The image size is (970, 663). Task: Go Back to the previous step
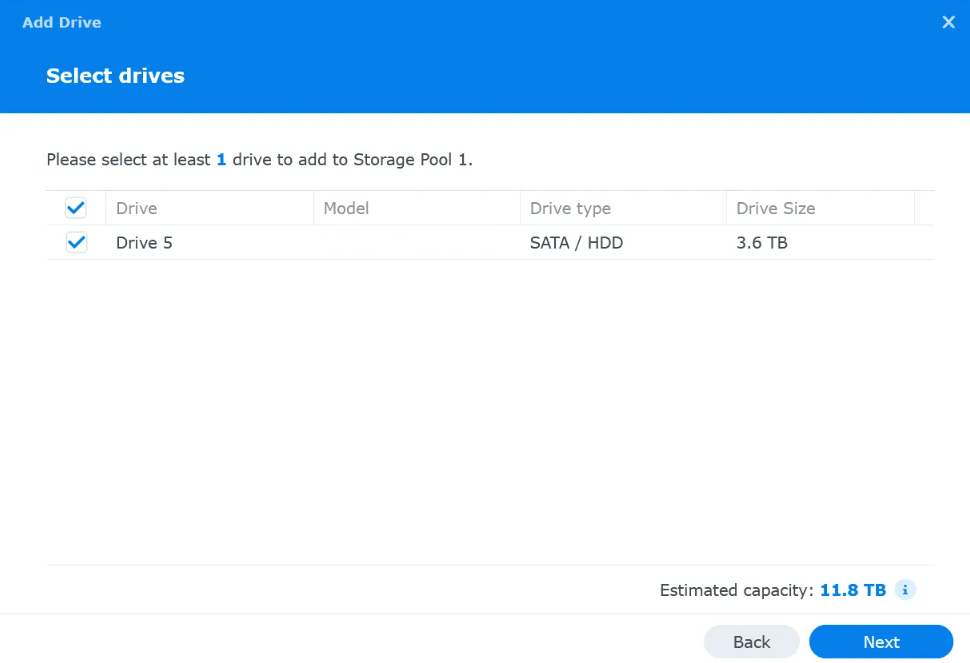pos(751,642)
